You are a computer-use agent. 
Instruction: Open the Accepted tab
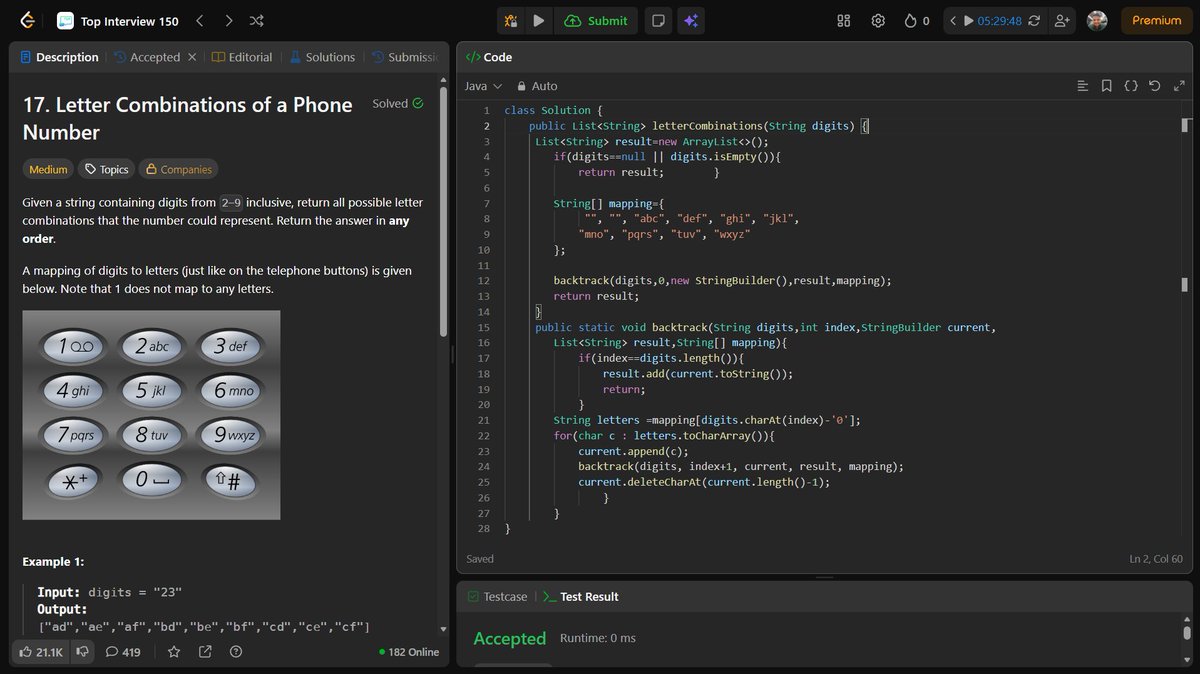click(146, 57)
